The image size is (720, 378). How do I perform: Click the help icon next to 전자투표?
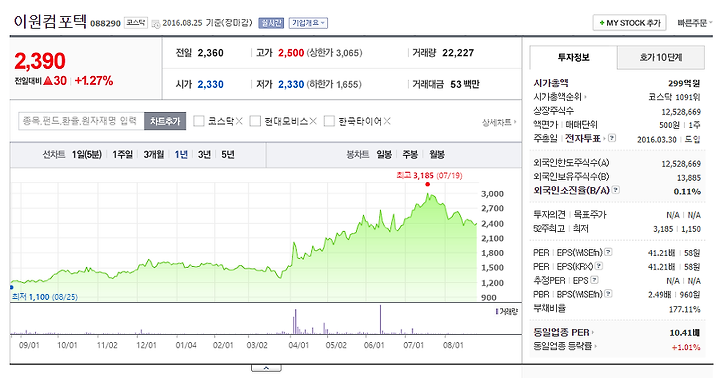[612, 138]
